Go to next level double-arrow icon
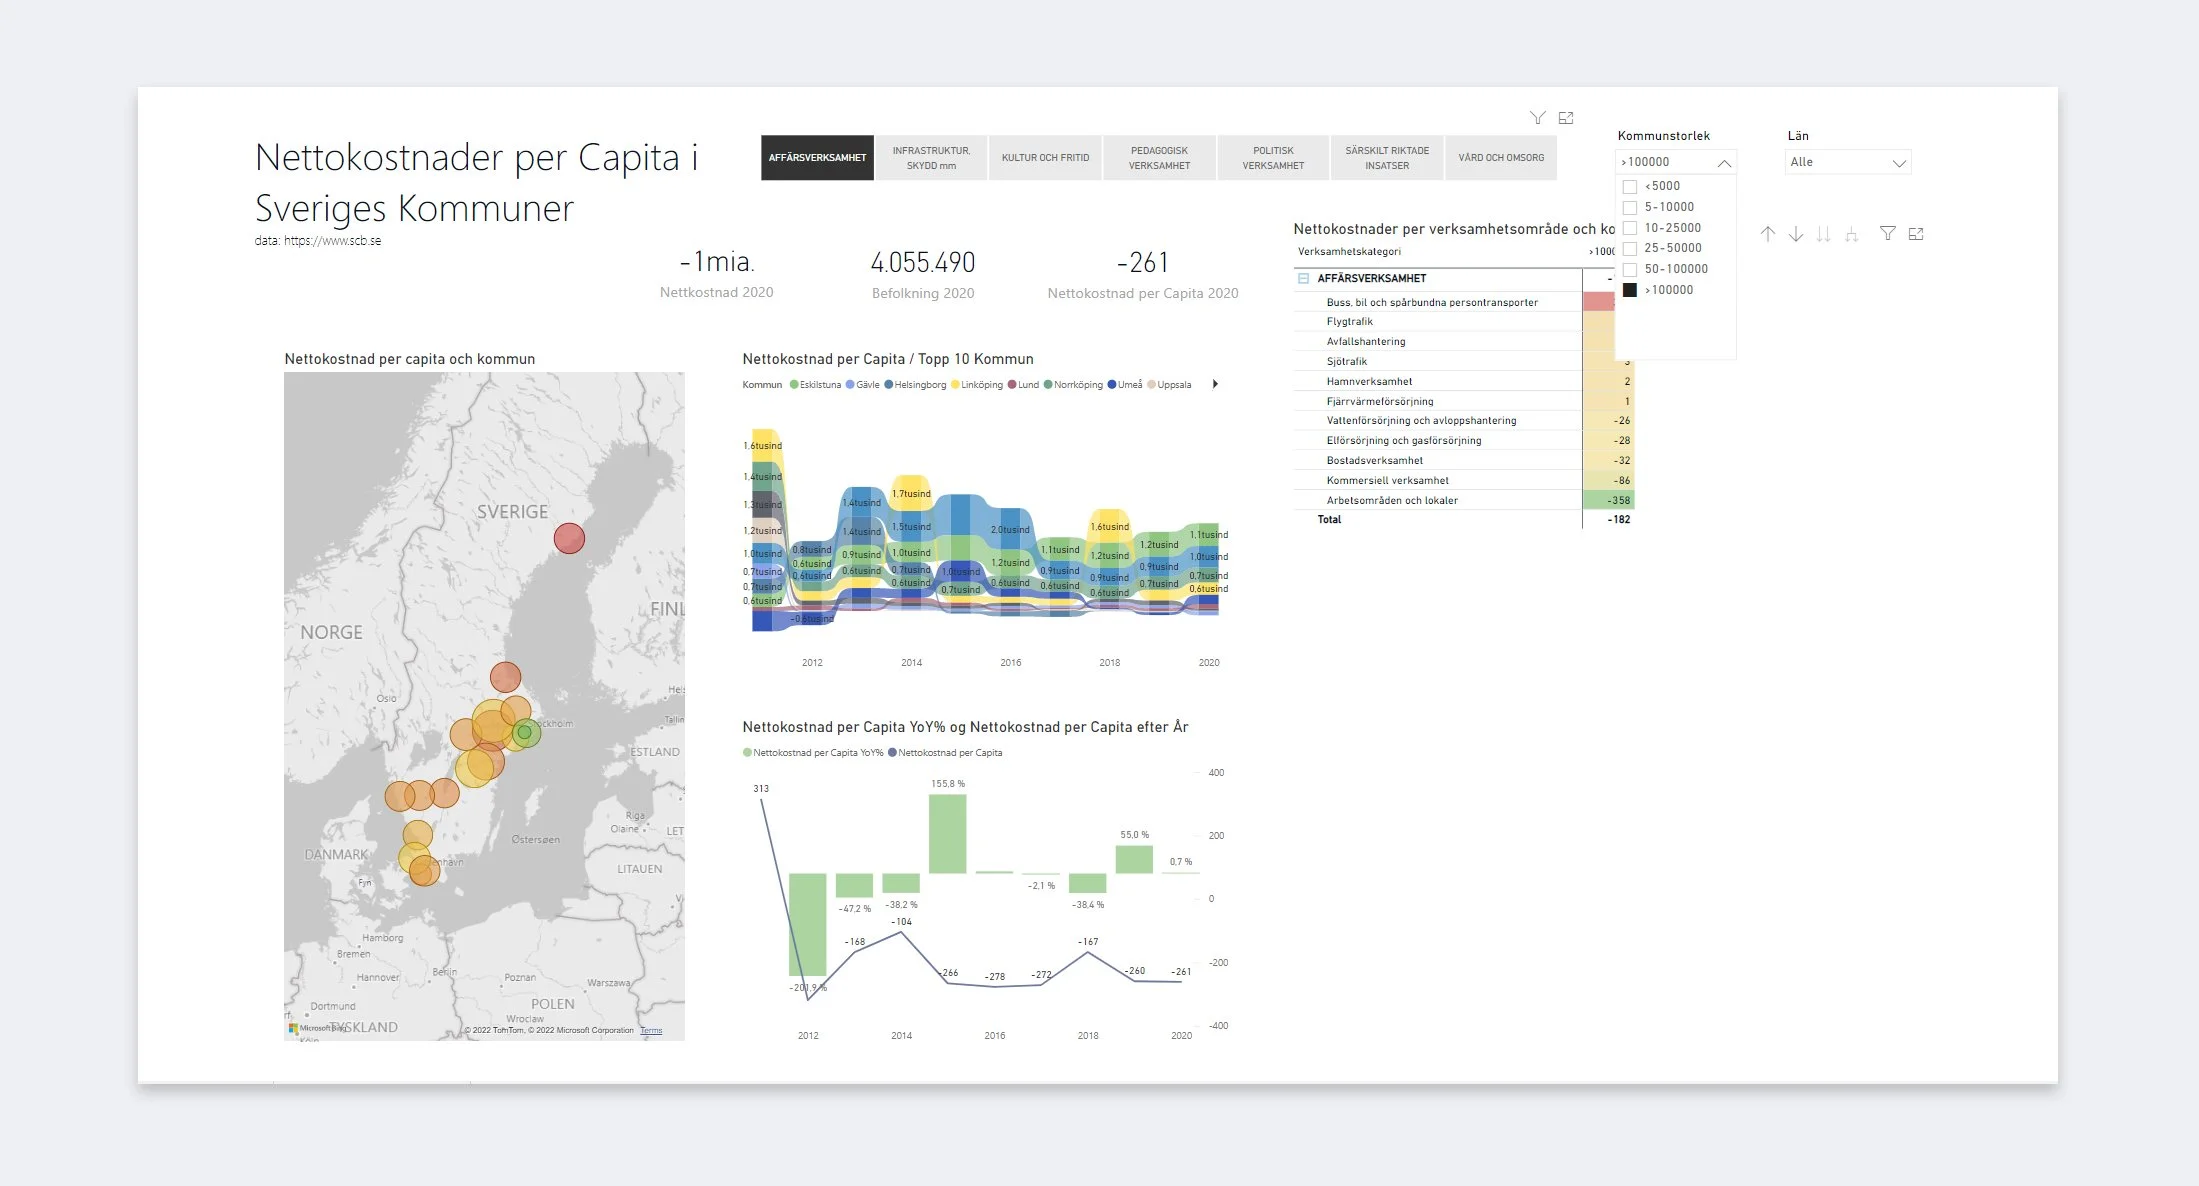The image size is (2199, 1186). click(1823, 234)
